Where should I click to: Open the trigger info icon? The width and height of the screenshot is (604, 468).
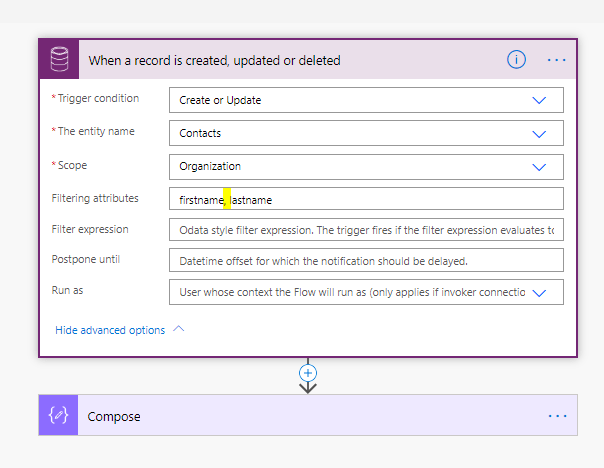click(x=516, y=60)
